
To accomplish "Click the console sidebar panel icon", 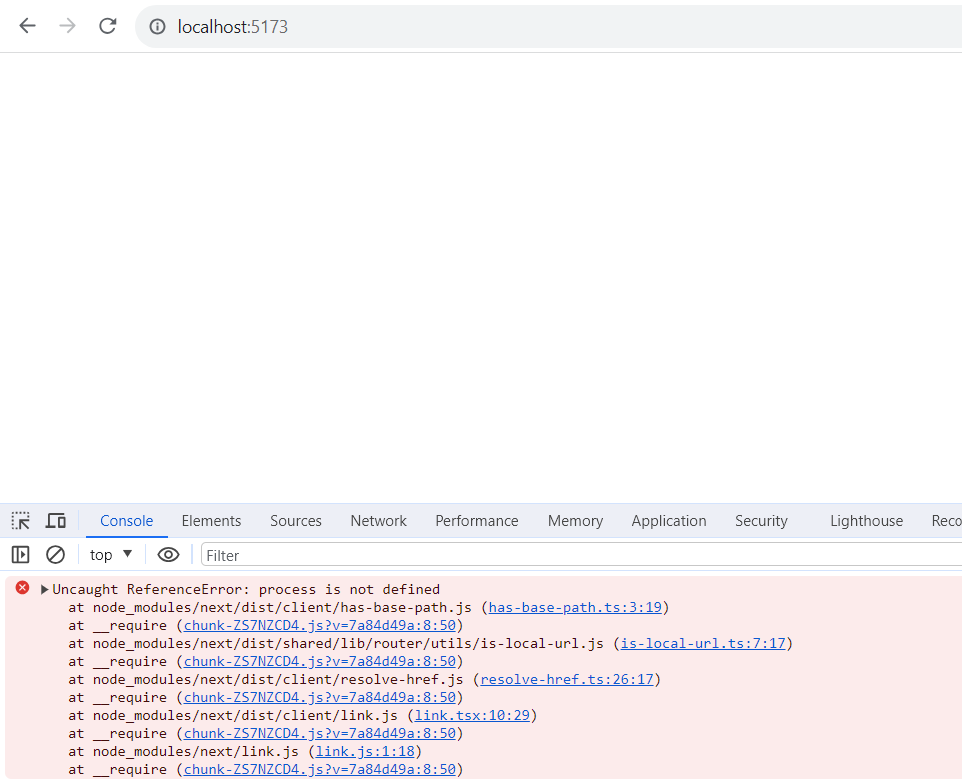I will click(x=20, y=554).
